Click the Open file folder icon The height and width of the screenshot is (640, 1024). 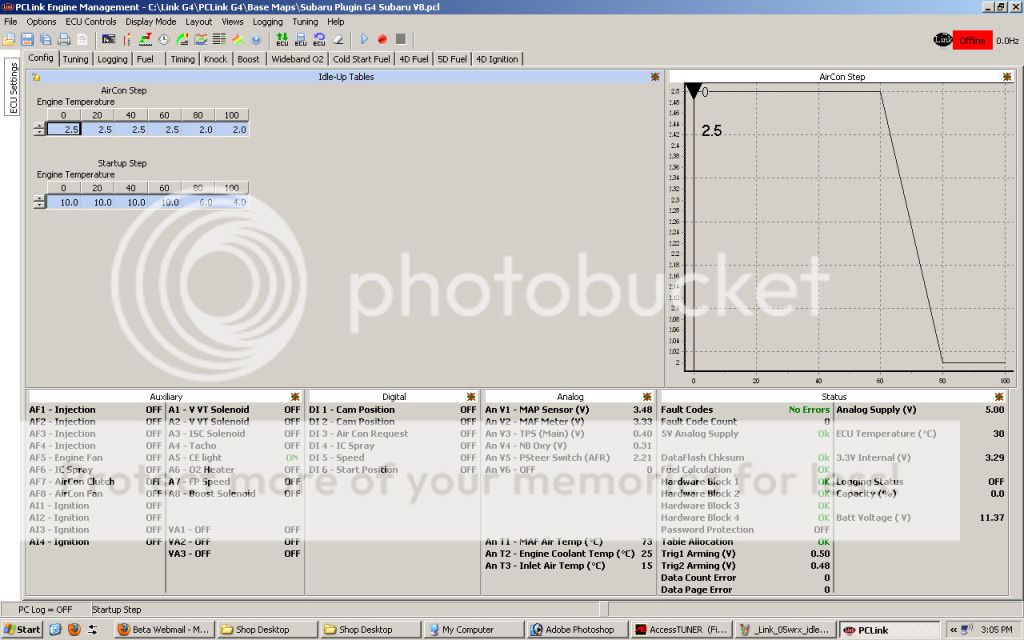[x=9, y=39]
